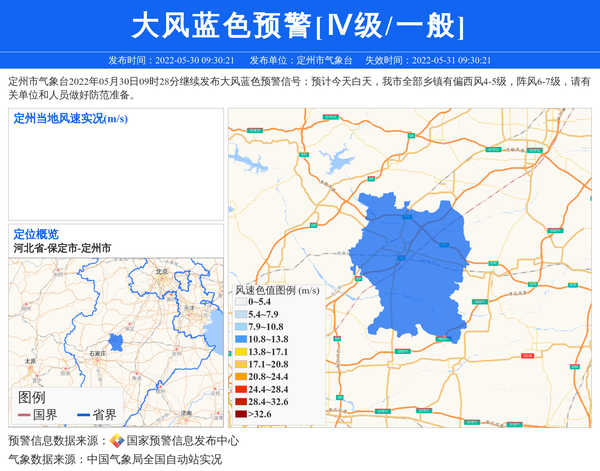Pick the 7.9~10.8 legend color swatch
This screenshot has height=471, width=600.
[x=241, y=327]
